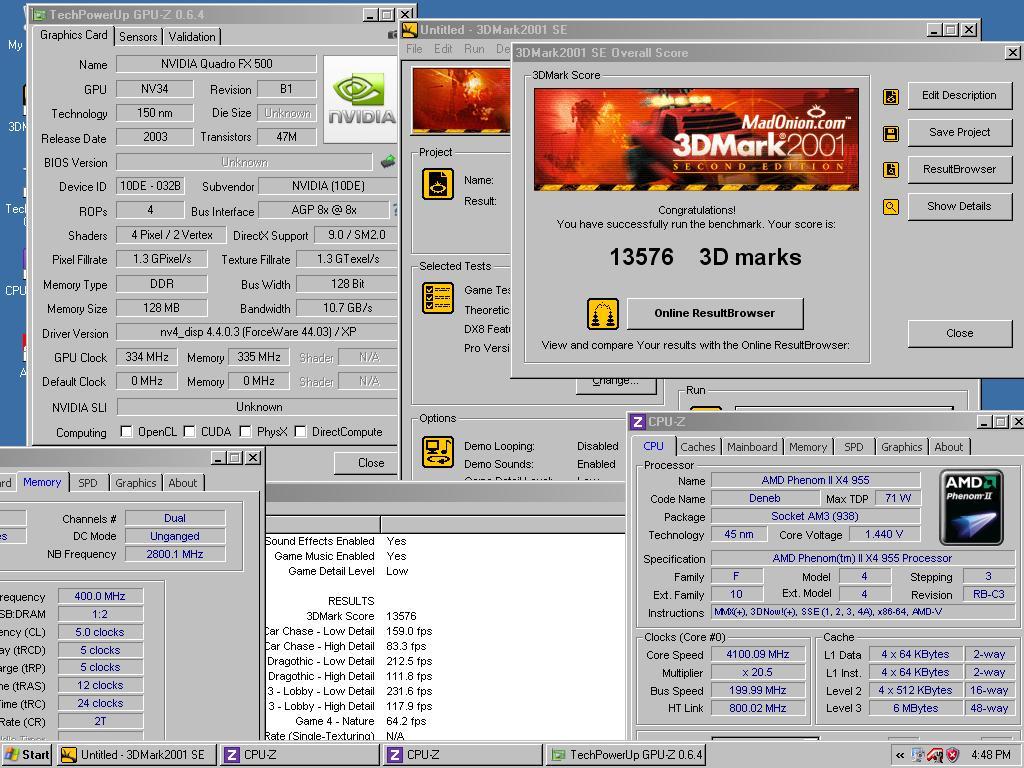
Task: Open the Caches tab in CPU-Z
Action: (x=697, y=447)
